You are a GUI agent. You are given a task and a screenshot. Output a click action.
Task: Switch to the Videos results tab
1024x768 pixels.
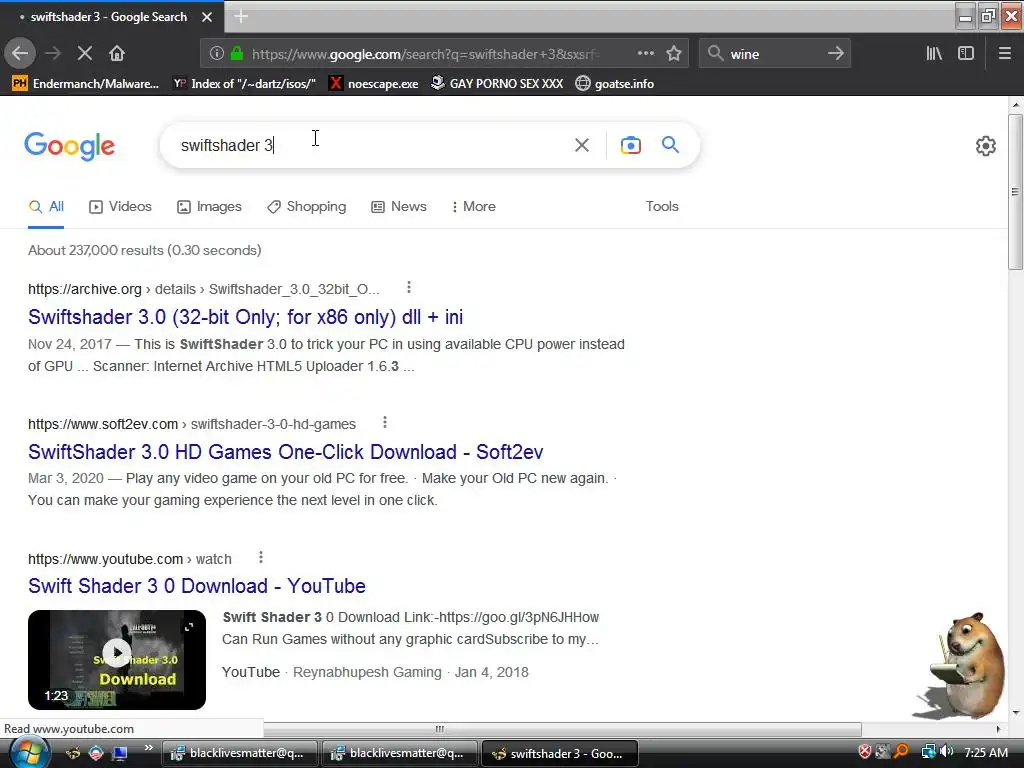[120, 206]
